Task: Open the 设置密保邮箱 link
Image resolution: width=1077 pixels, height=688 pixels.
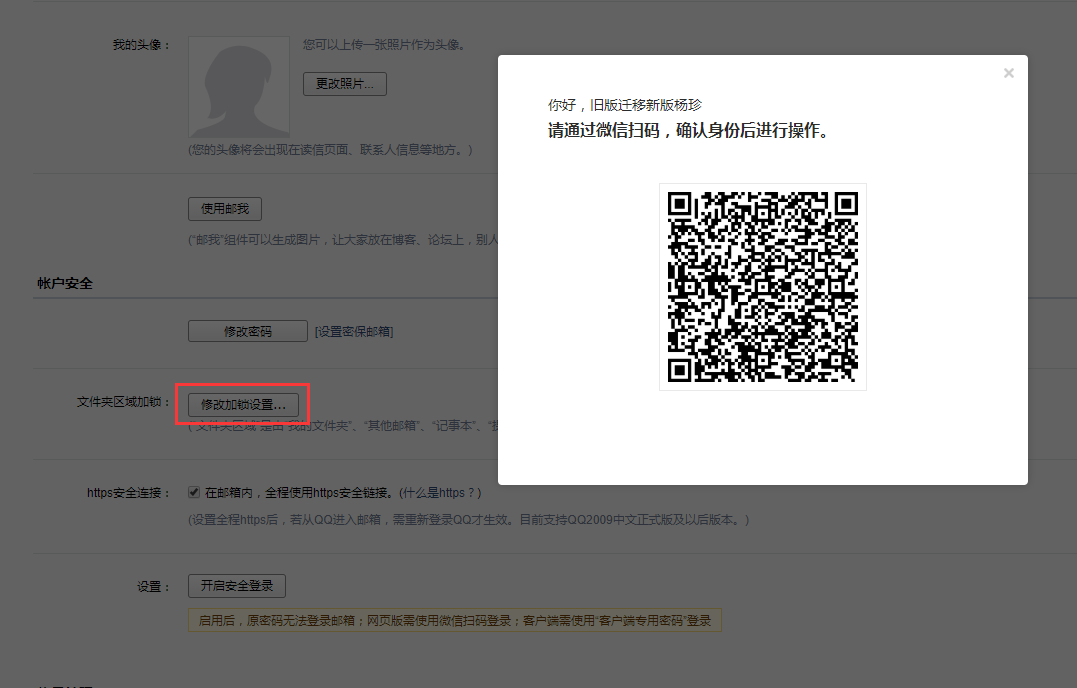Action: point(354,332)
